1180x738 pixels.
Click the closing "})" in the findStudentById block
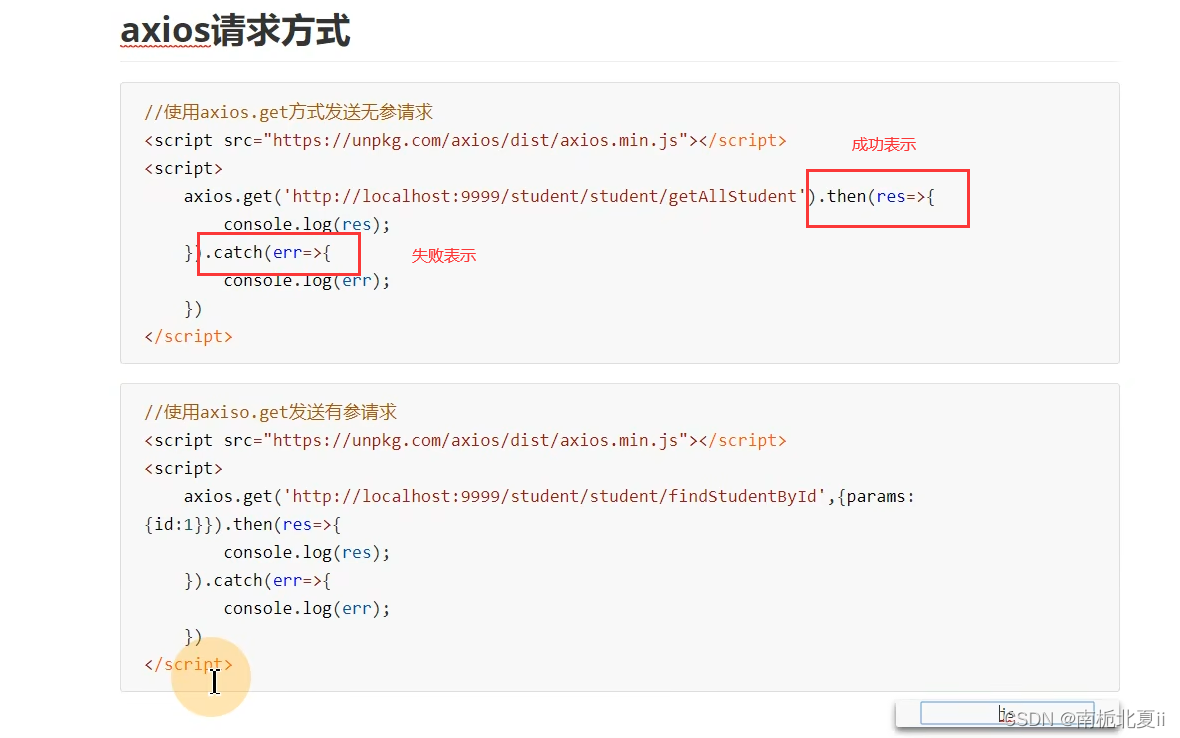click(x=193, y=637)
